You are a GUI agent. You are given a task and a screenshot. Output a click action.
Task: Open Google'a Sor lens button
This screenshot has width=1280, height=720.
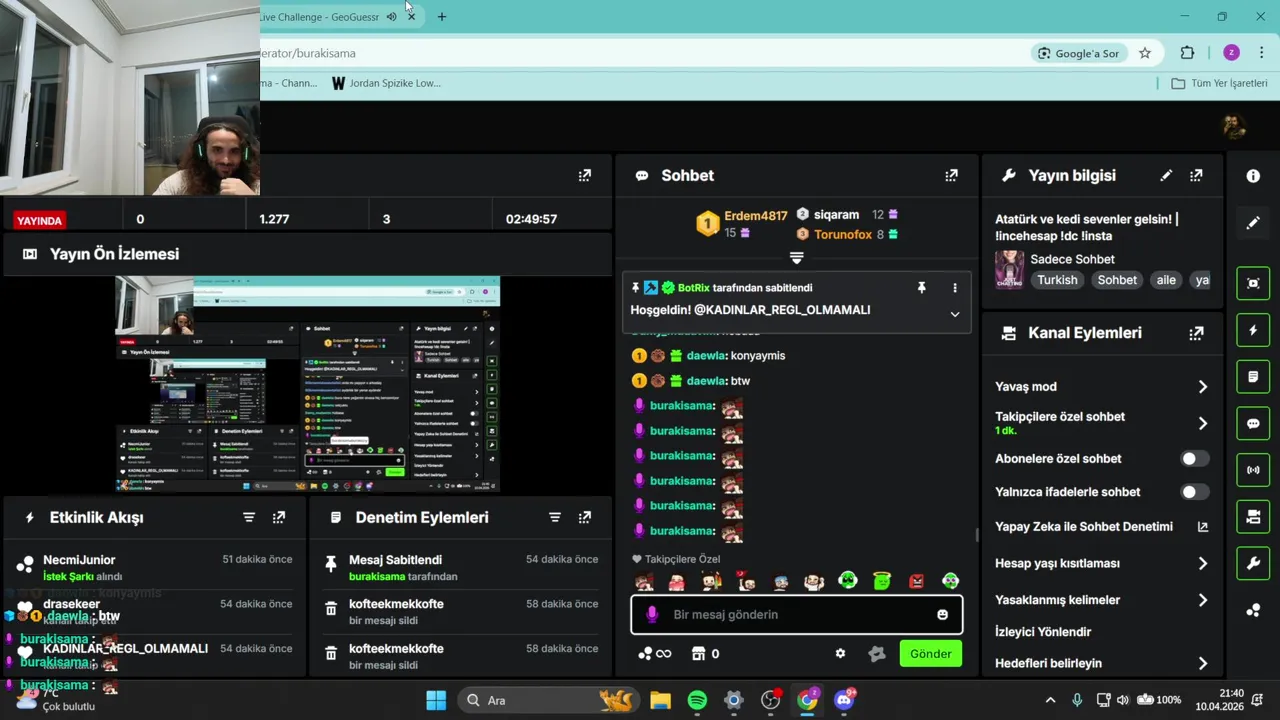pos(1079,53)
